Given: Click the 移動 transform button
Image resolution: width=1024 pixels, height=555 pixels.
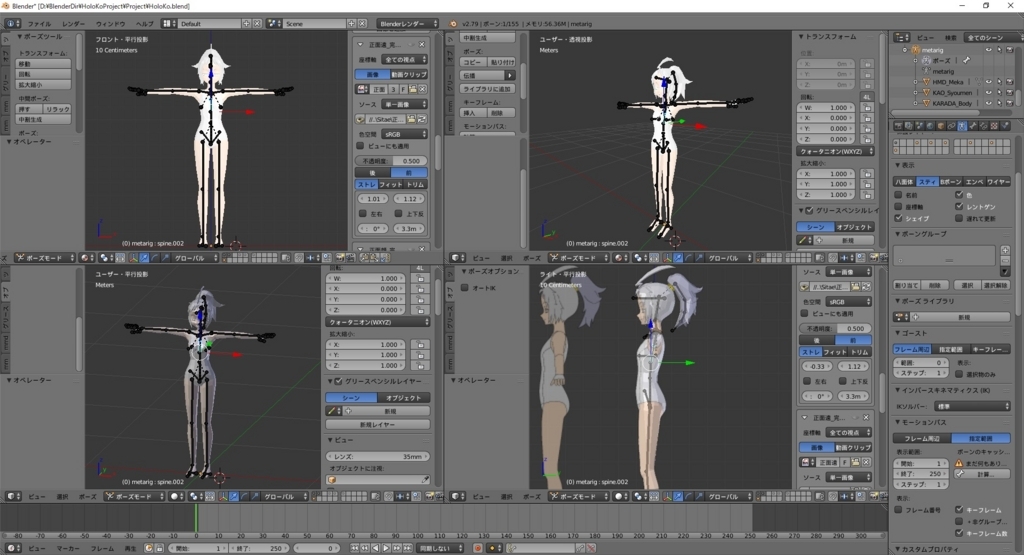Looking at the screenshot, I should coord(43,64).
